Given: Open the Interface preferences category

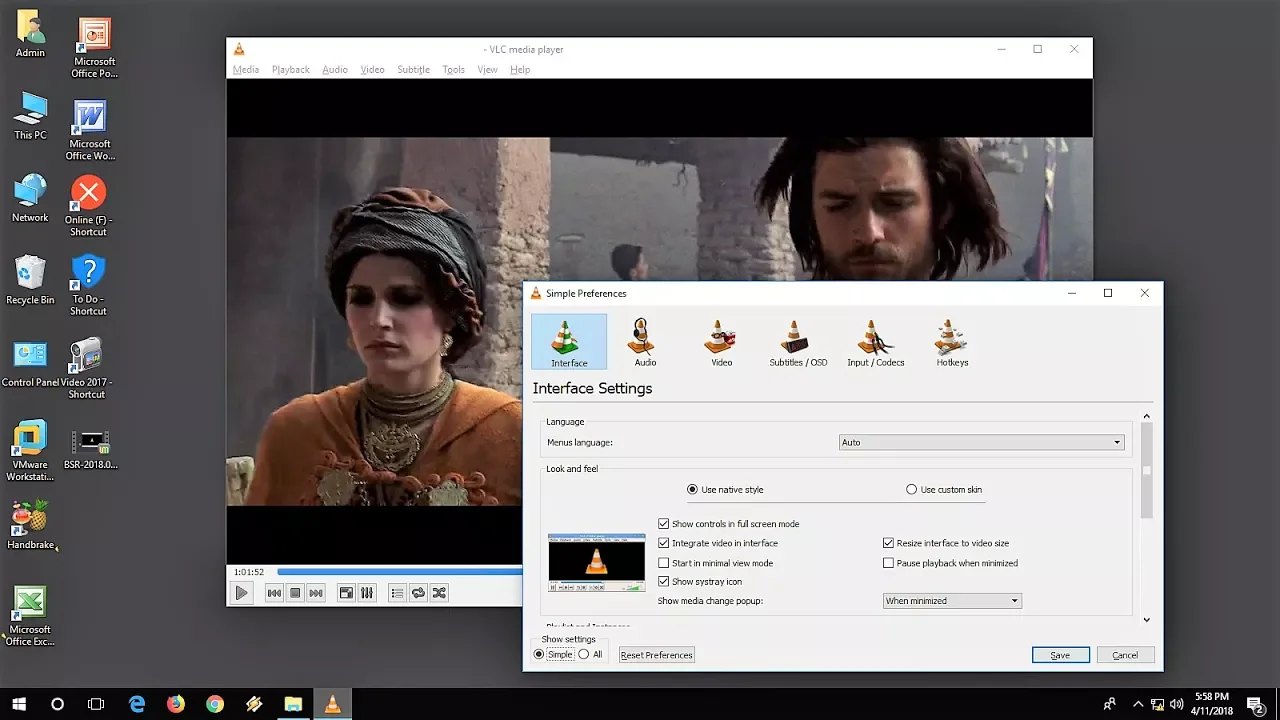Looking at the screenshot, I should (x=568, y=341).
